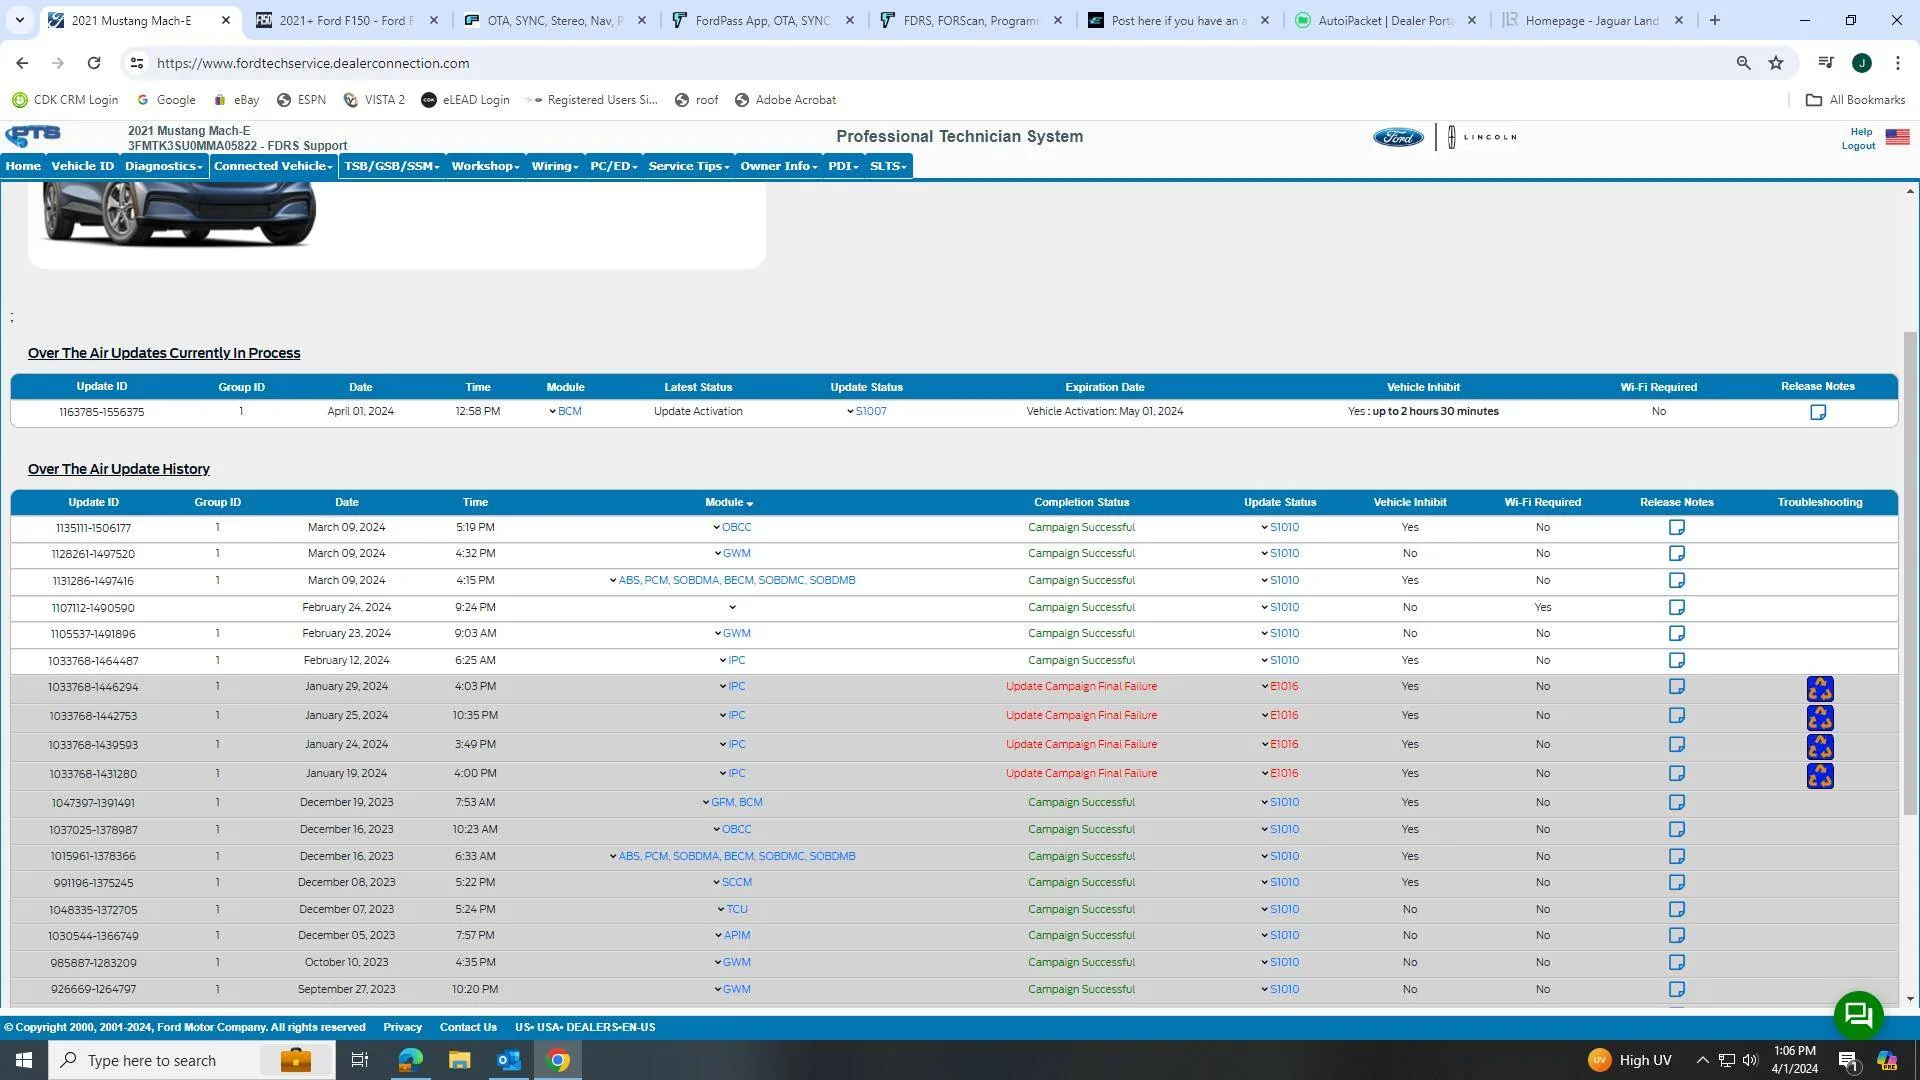The height and width of the screenshot is (1080, 1920).
Task: Bookmark this page with the star icon
Action: pyautogui.click(x=1776, y=63)
